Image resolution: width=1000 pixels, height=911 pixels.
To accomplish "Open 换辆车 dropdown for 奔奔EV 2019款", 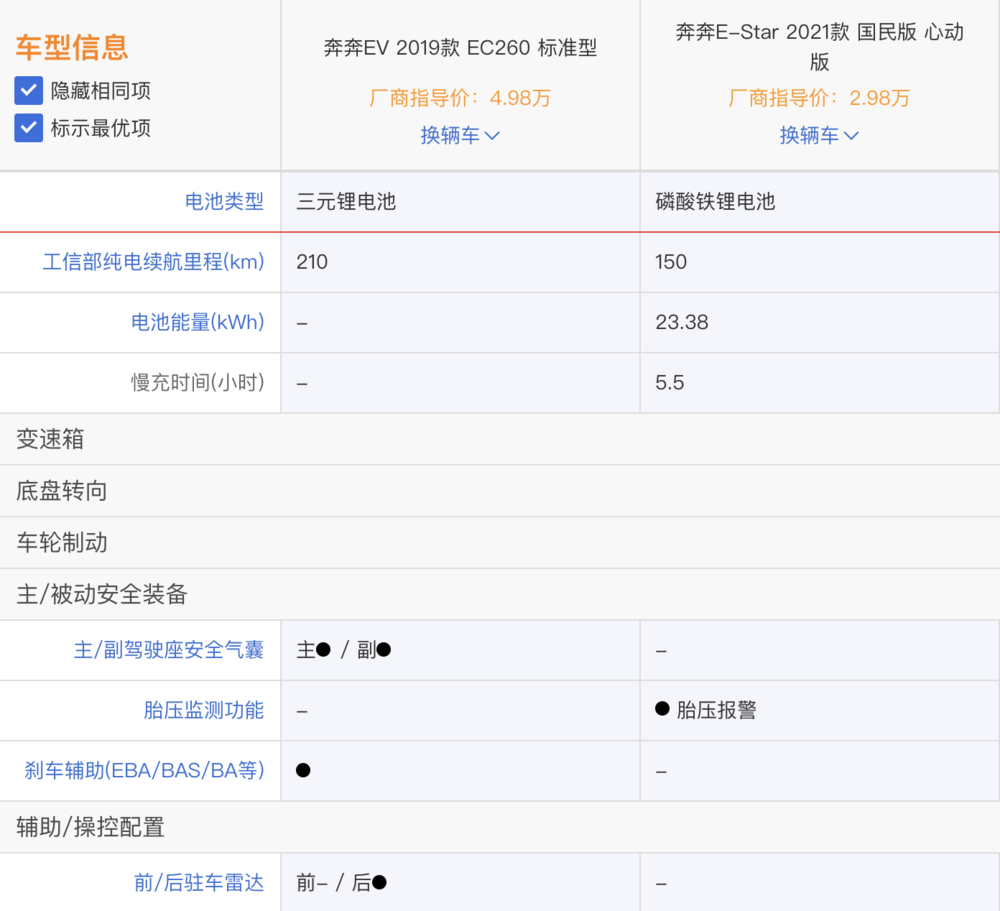I will [460, 135].
